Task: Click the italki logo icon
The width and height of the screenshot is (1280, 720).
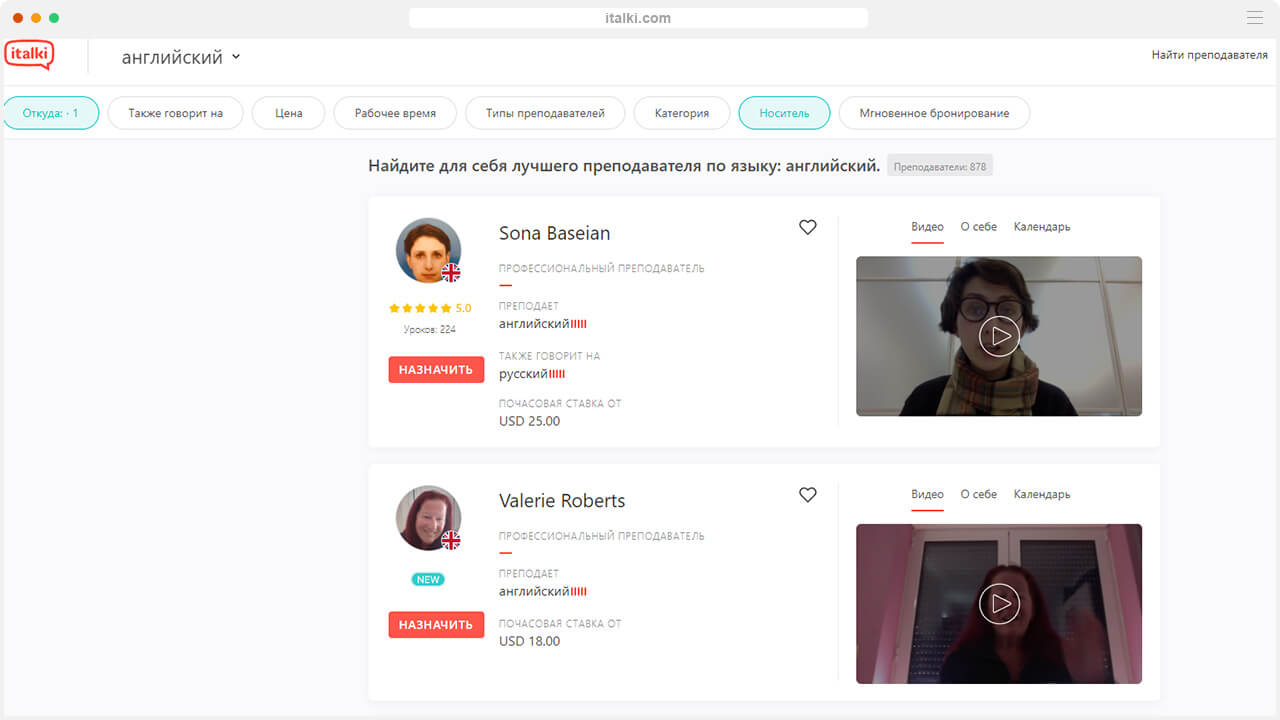Action: 29,55
